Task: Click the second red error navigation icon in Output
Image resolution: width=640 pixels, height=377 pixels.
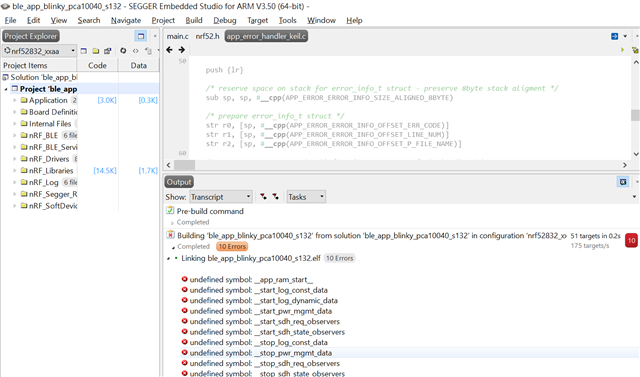Action: [276, 197]
